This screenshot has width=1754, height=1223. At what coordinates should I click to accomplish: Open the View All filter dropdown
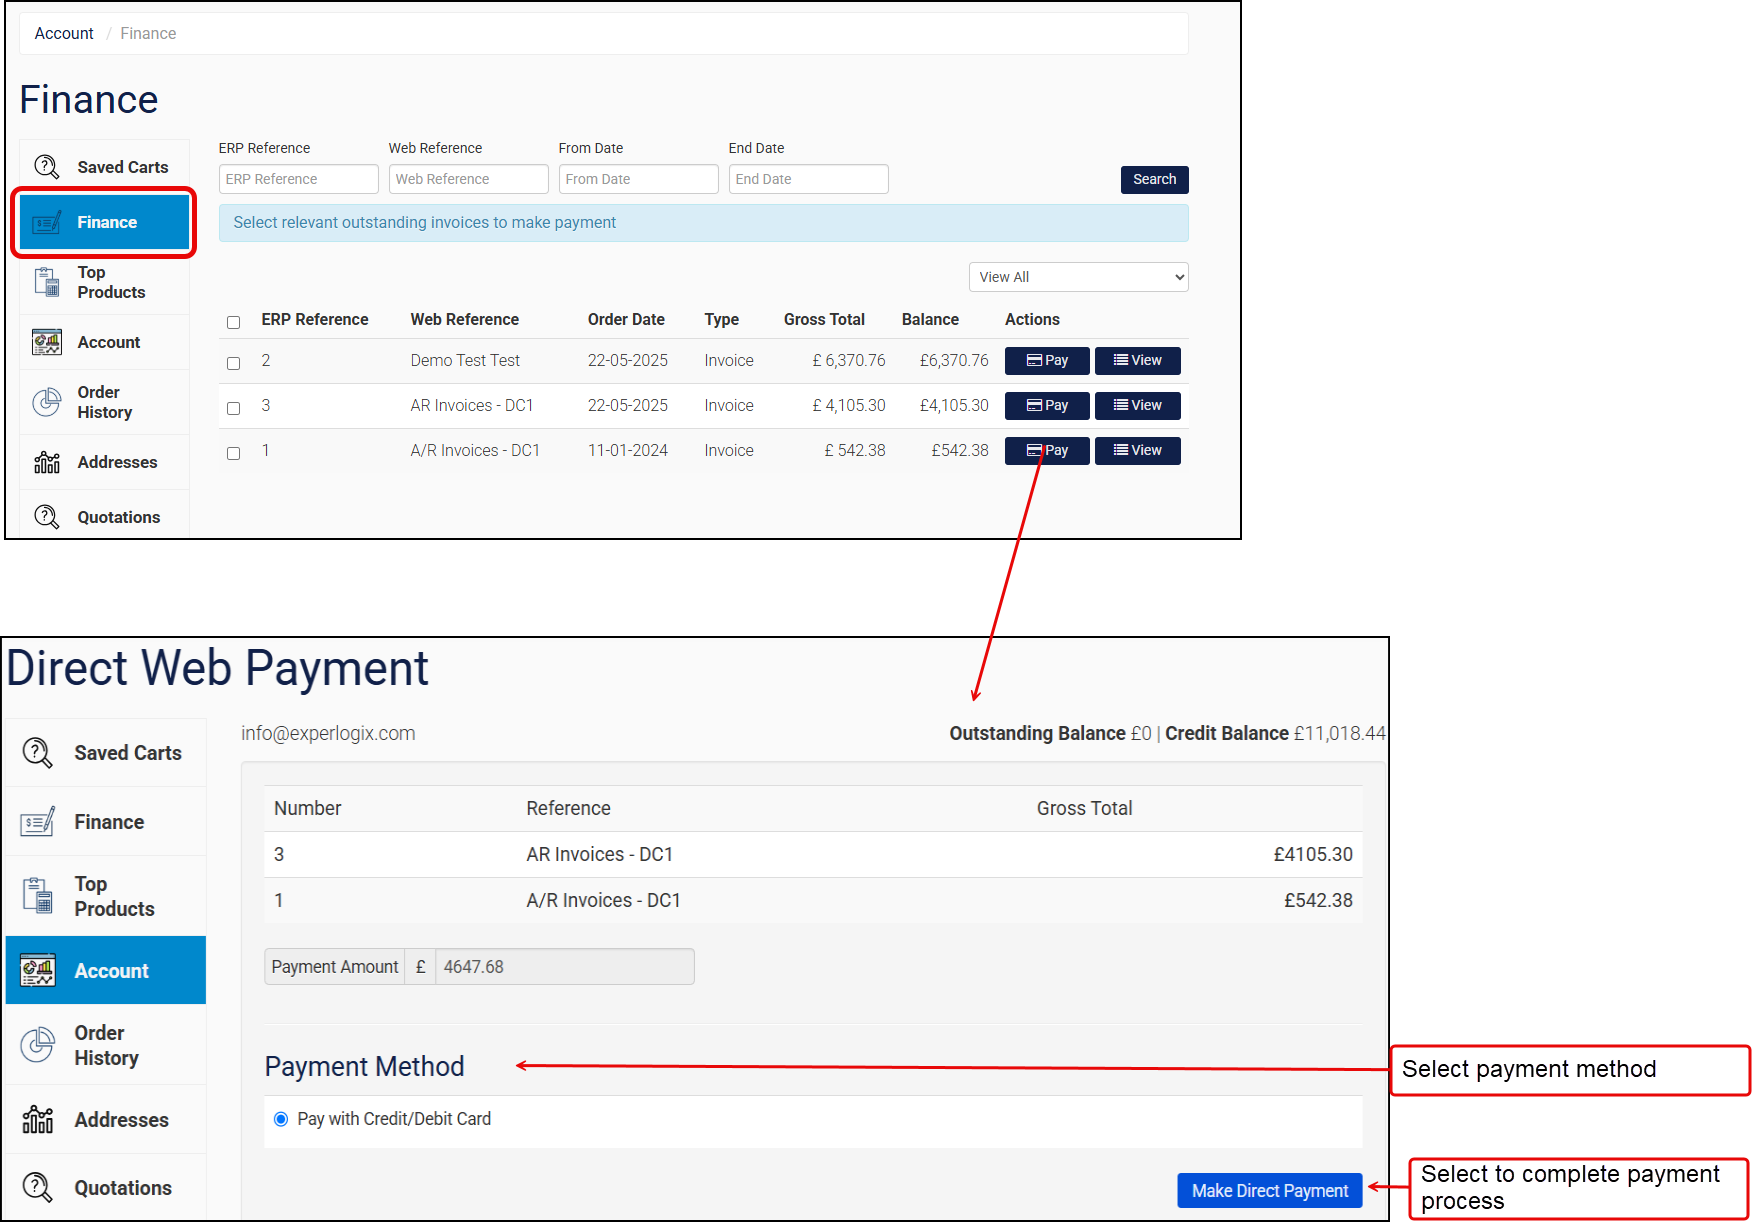click(x=1078, y=277)
